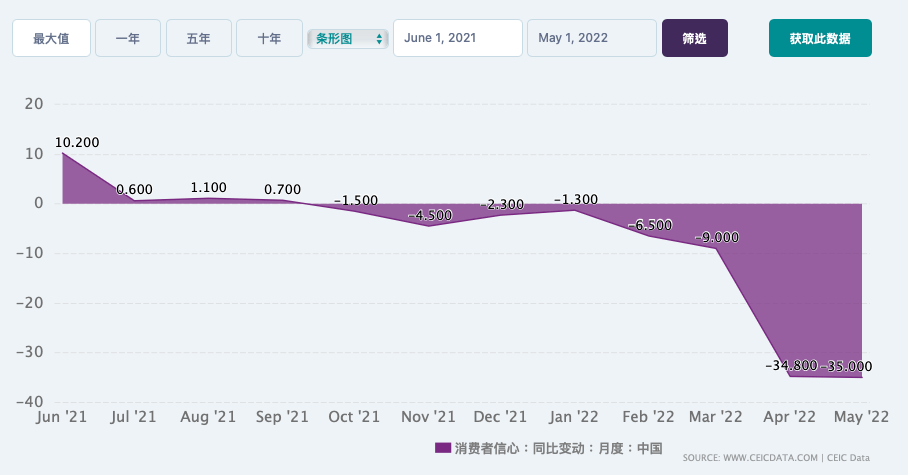Edit the June 1, 2021 start date field

[457, 38]
